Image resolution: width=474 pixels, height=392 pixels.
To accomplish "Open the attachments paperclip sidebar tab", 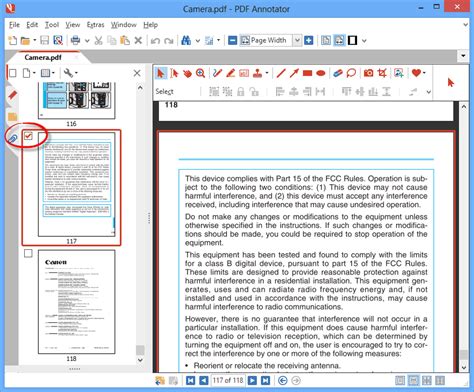I will [x=12, y=138].
